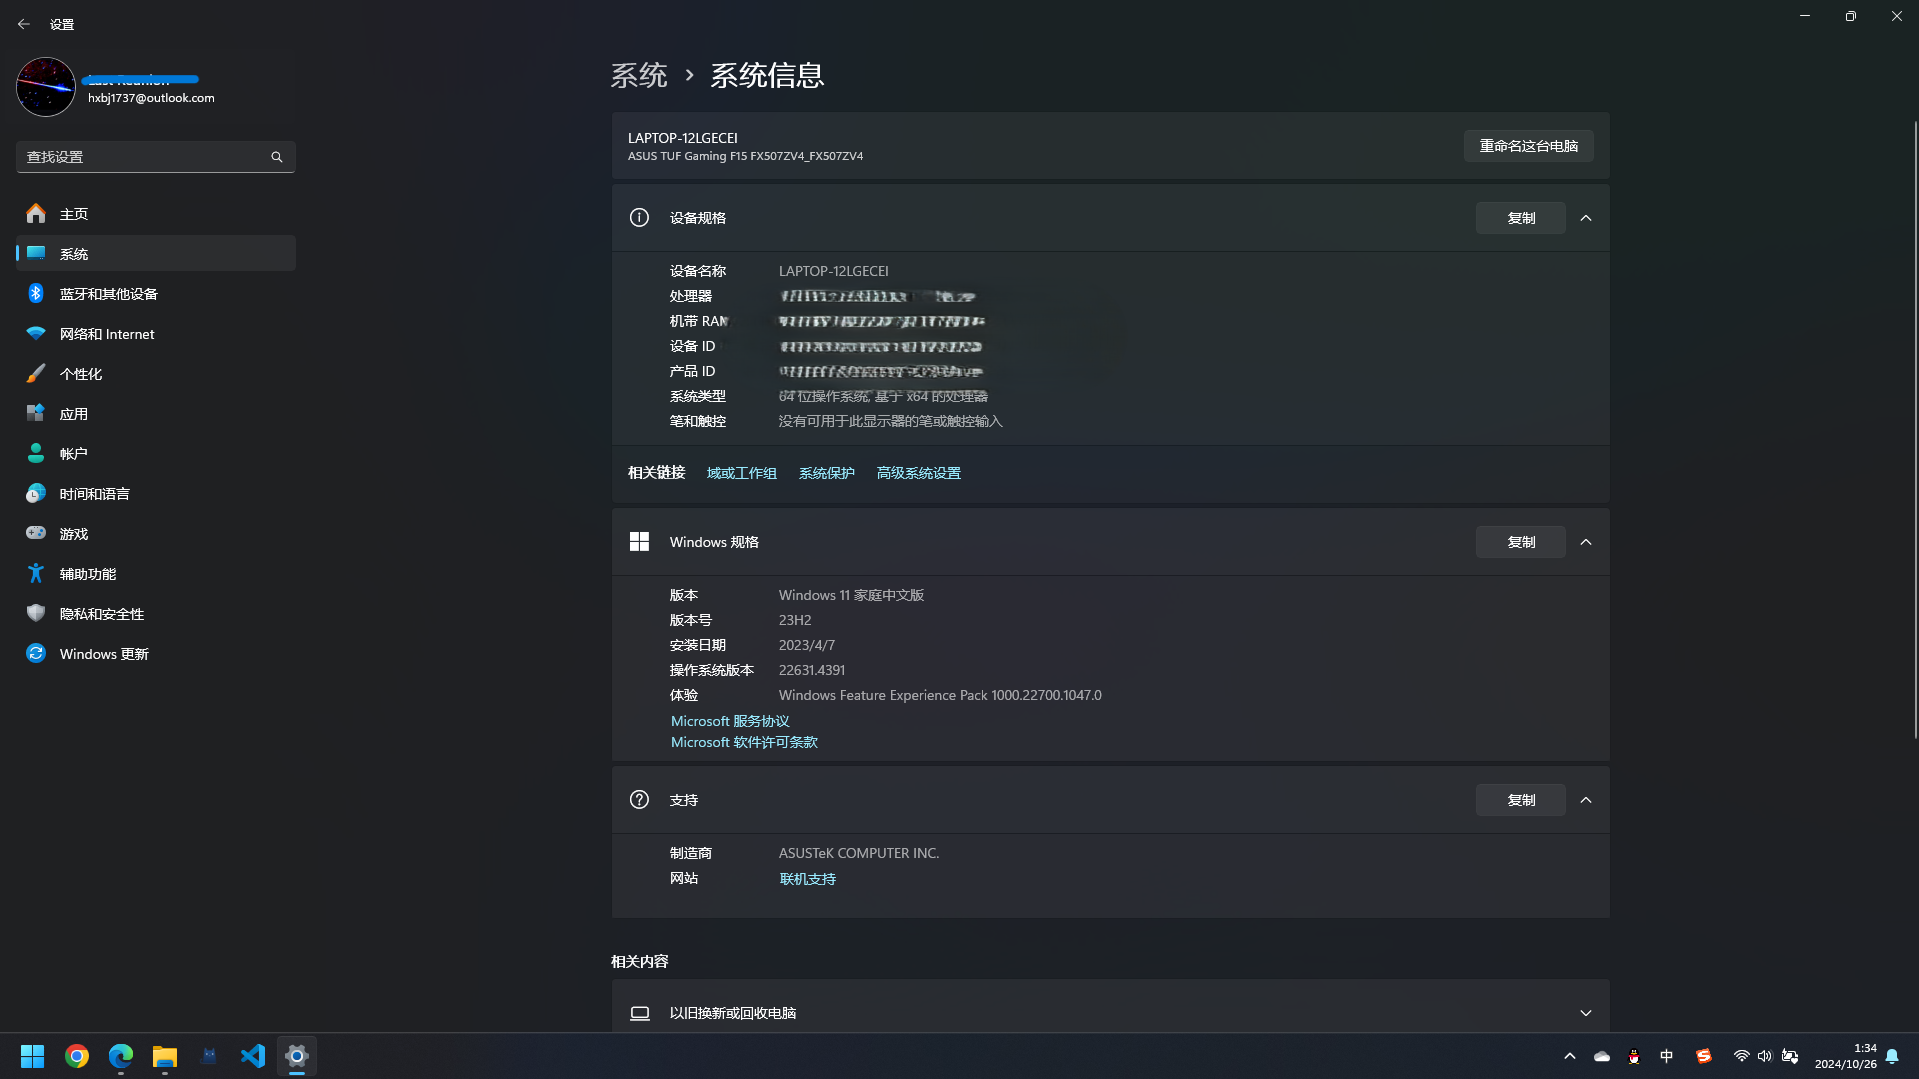This screenshot has width=1919, height=1079.
Task: Open 高级系统设置 link
Action: 918,473
